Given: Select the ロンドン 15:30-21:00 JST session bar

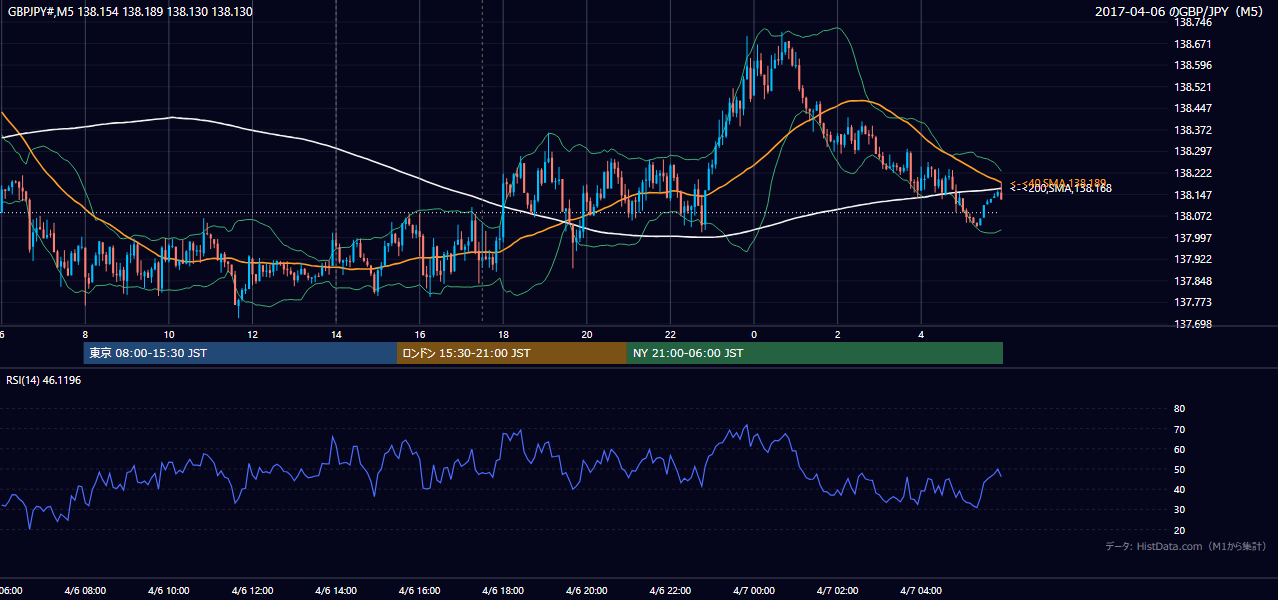Looking at the screenshot, I should coord(512,353).
